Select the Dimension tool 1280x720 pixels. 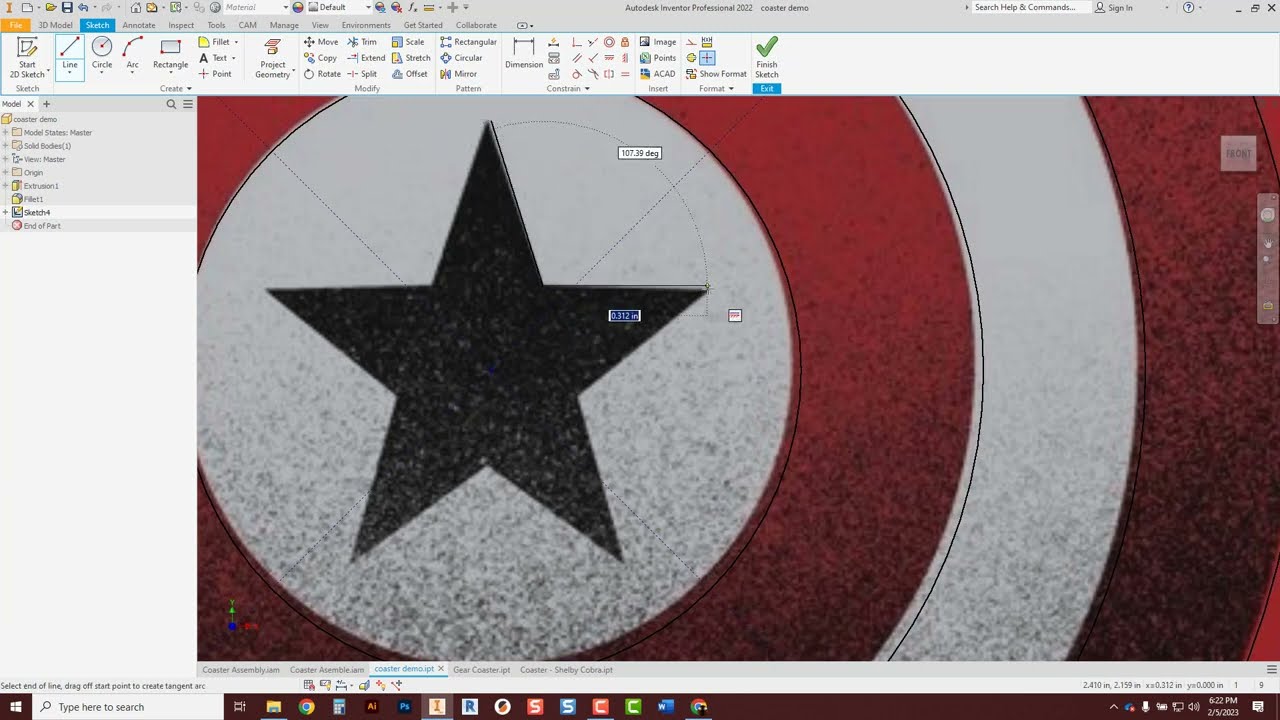524,53
